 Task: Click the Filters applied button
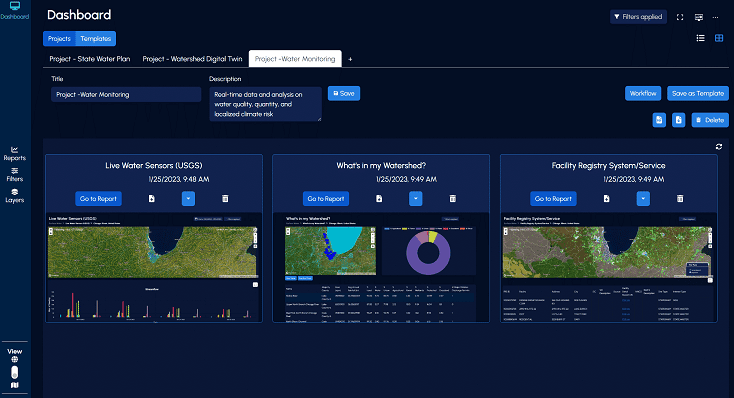point(638,17)
